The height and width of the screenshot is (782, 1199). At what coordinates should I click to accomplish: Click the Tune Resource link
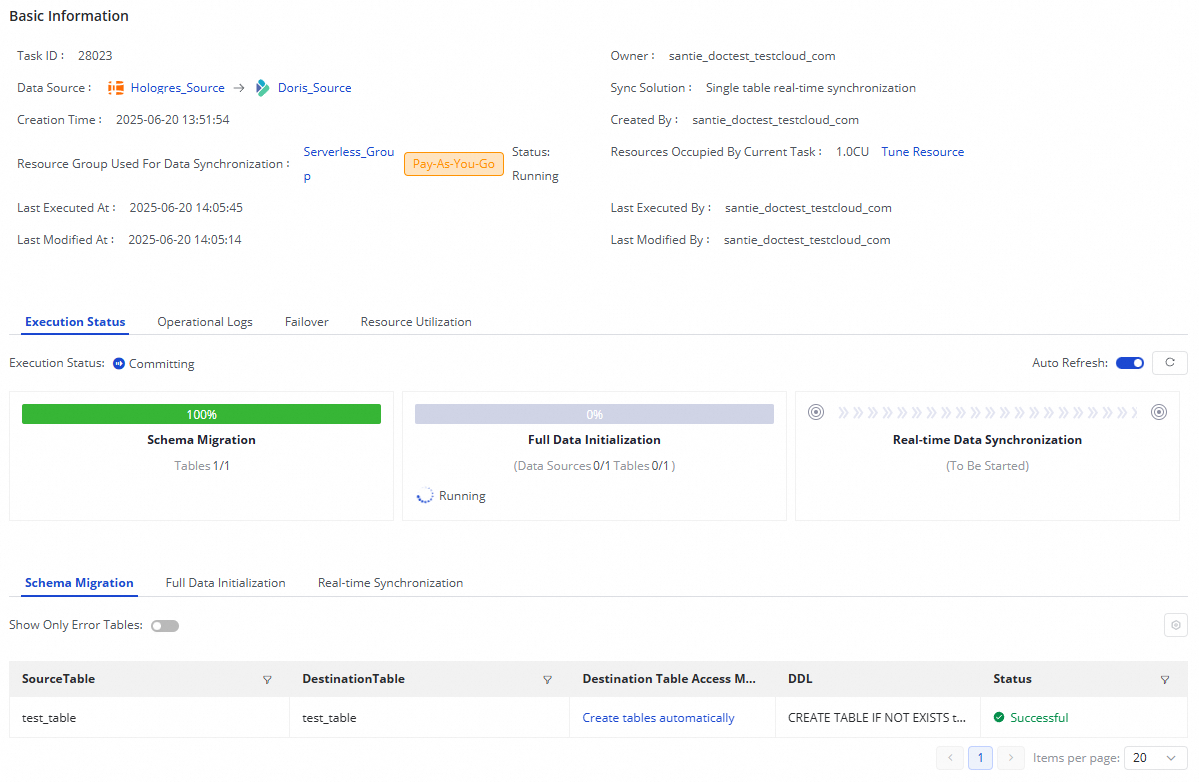click(x=922, y=152)
